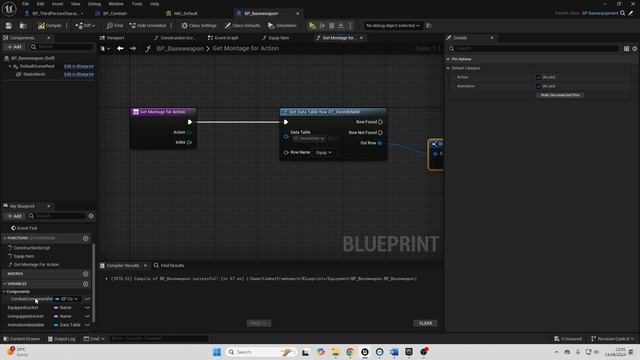Select Event Tick in My Blueprint
The height and width of the screenshot is (360, 640).
(24, 228)
